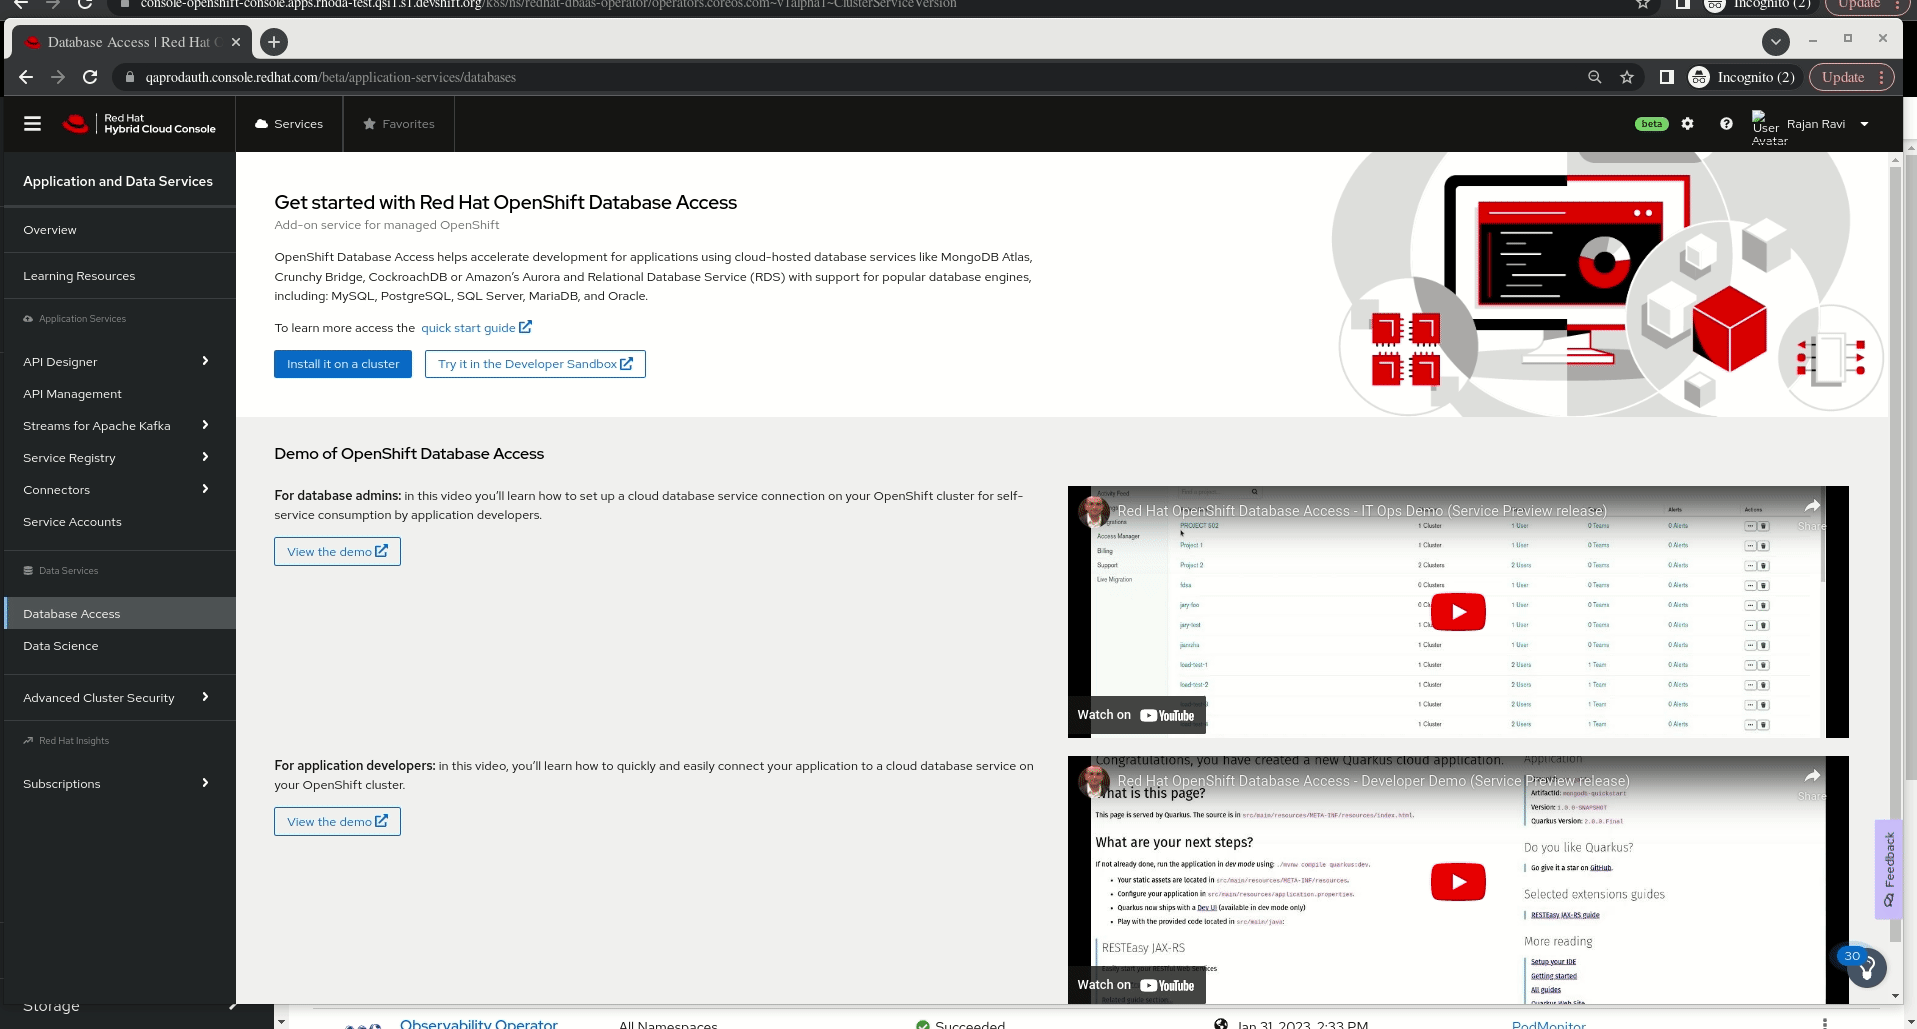The width and height of the screenshot is (1917, 1029).
Task: Open the IT Ops Demo video title
Action: [x=1362, y=511]
